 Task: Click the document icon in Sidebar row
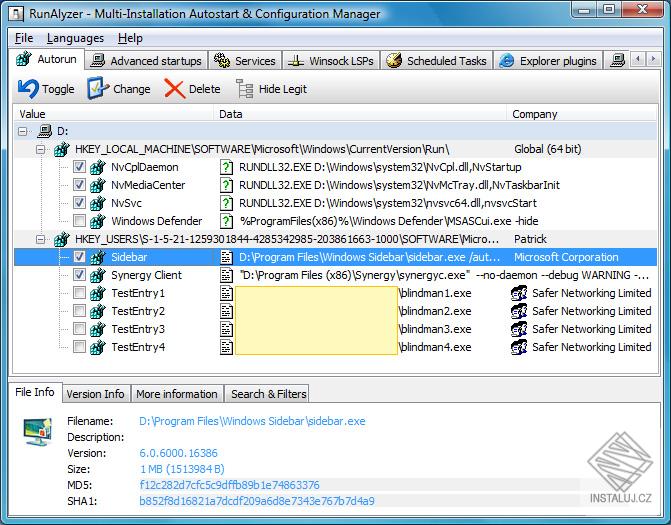click(226, 257)
